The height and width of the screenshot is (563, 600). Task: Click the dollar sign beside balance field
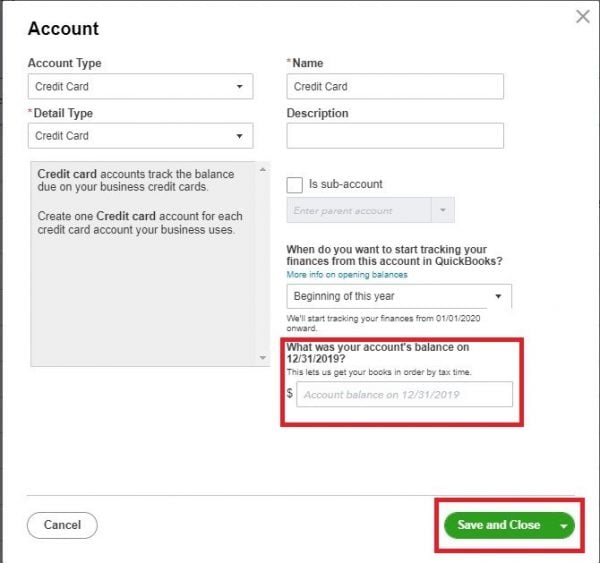tap(290, 394)
